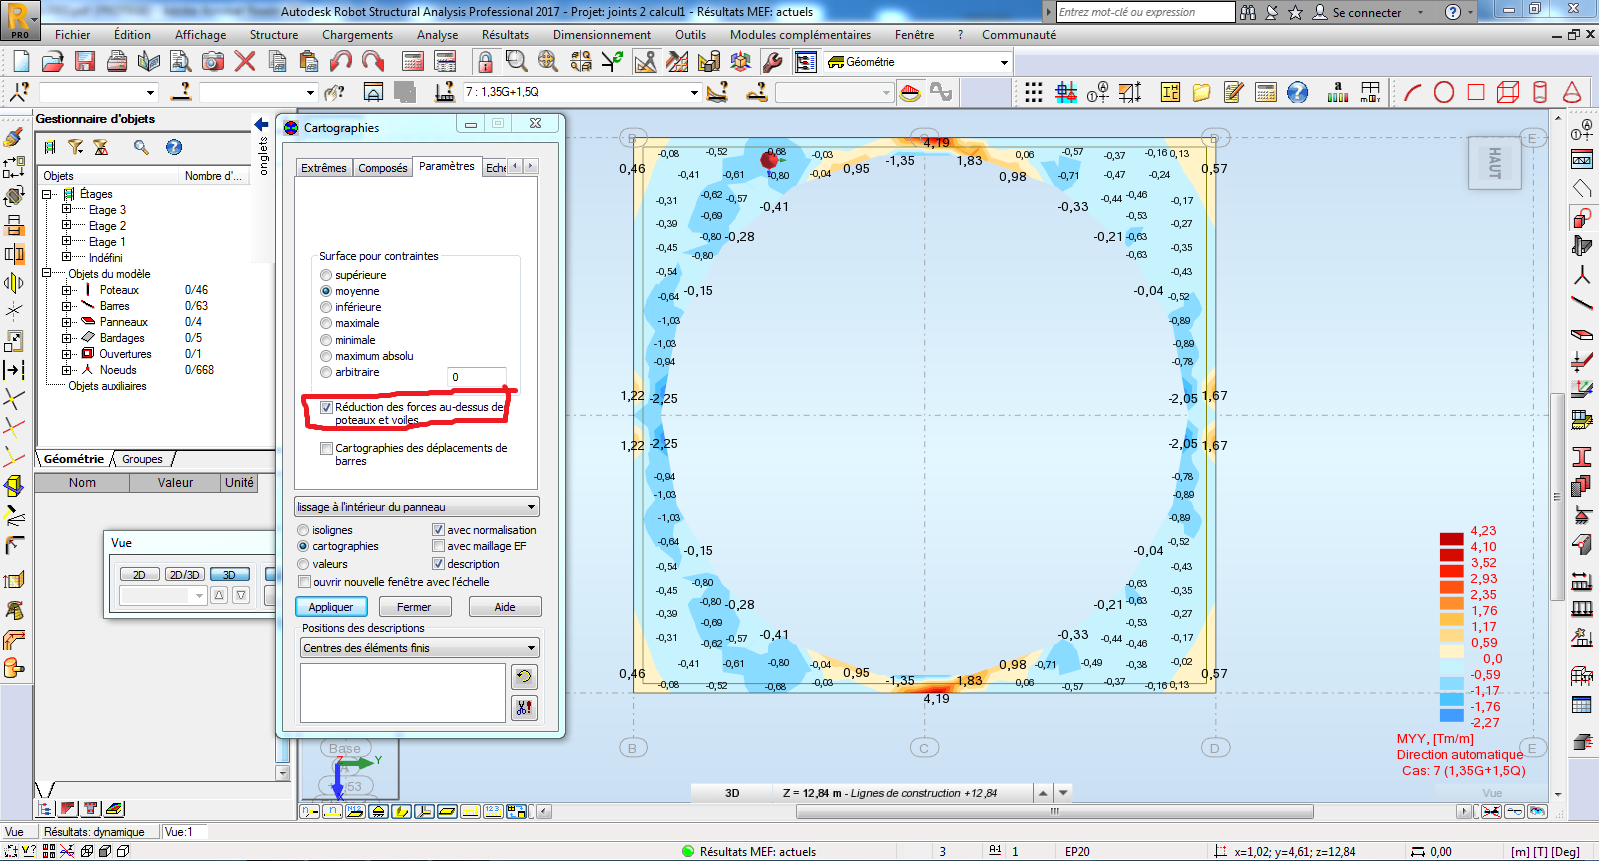This screenshot has height=861, width=1599.
Task: Click the calculator icon in the top toolbar
Action: tap(413, 62)
